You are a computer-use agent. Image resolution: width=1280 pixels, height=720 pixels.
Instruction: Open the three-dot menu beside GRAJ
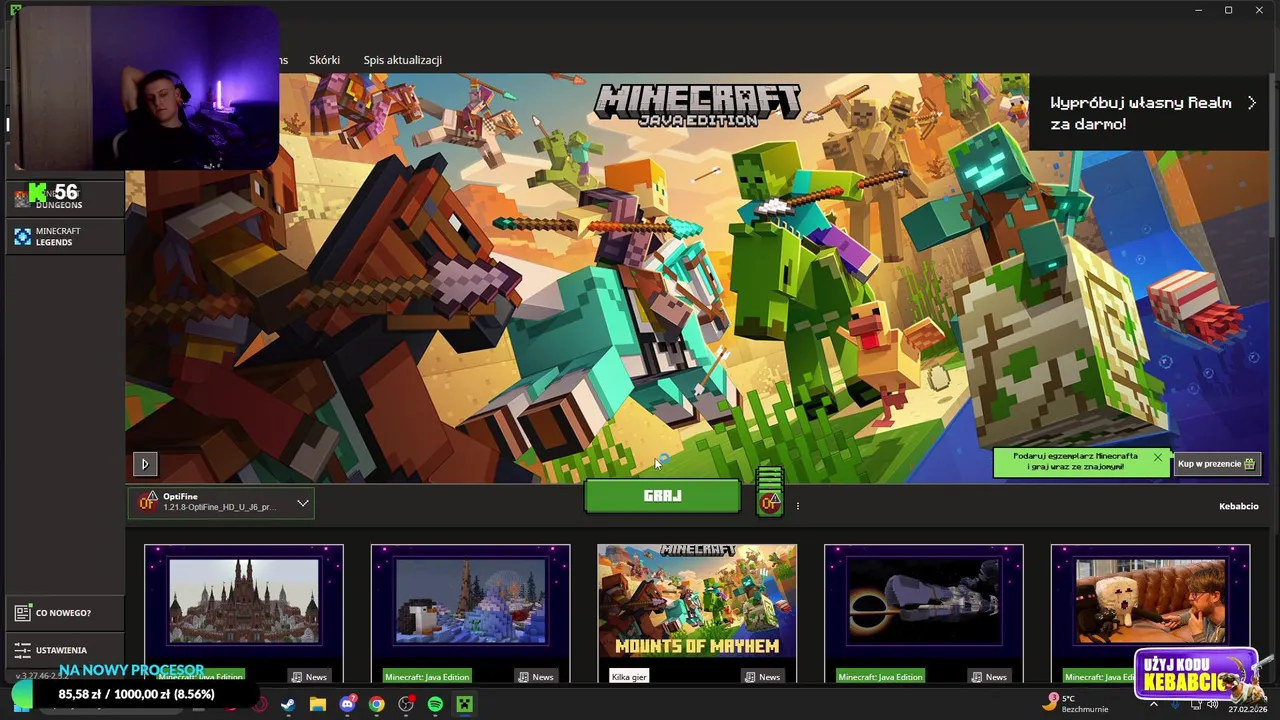(x=797, y=506)
